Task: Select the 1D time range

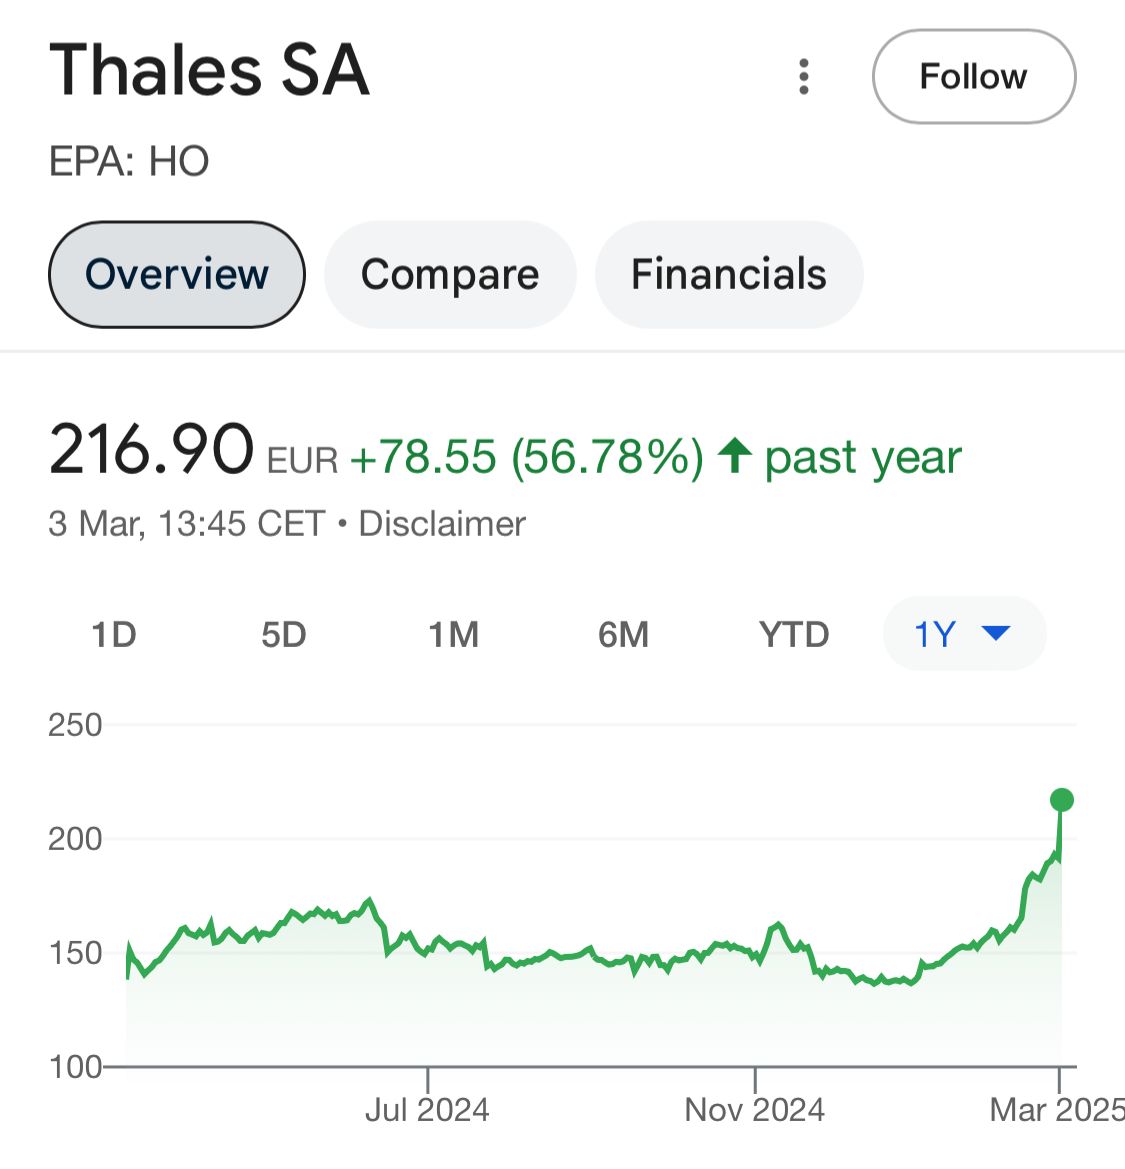Action: tap(114, 634)
